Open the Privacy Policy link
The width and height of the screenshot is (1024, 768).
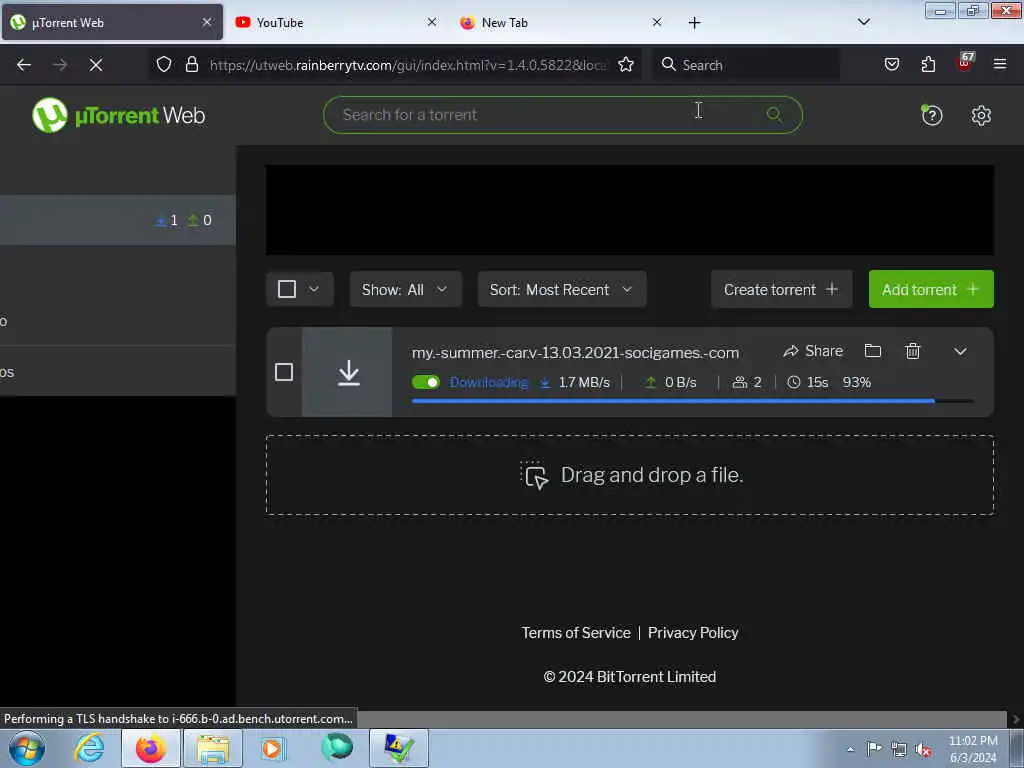click(693, 633)
